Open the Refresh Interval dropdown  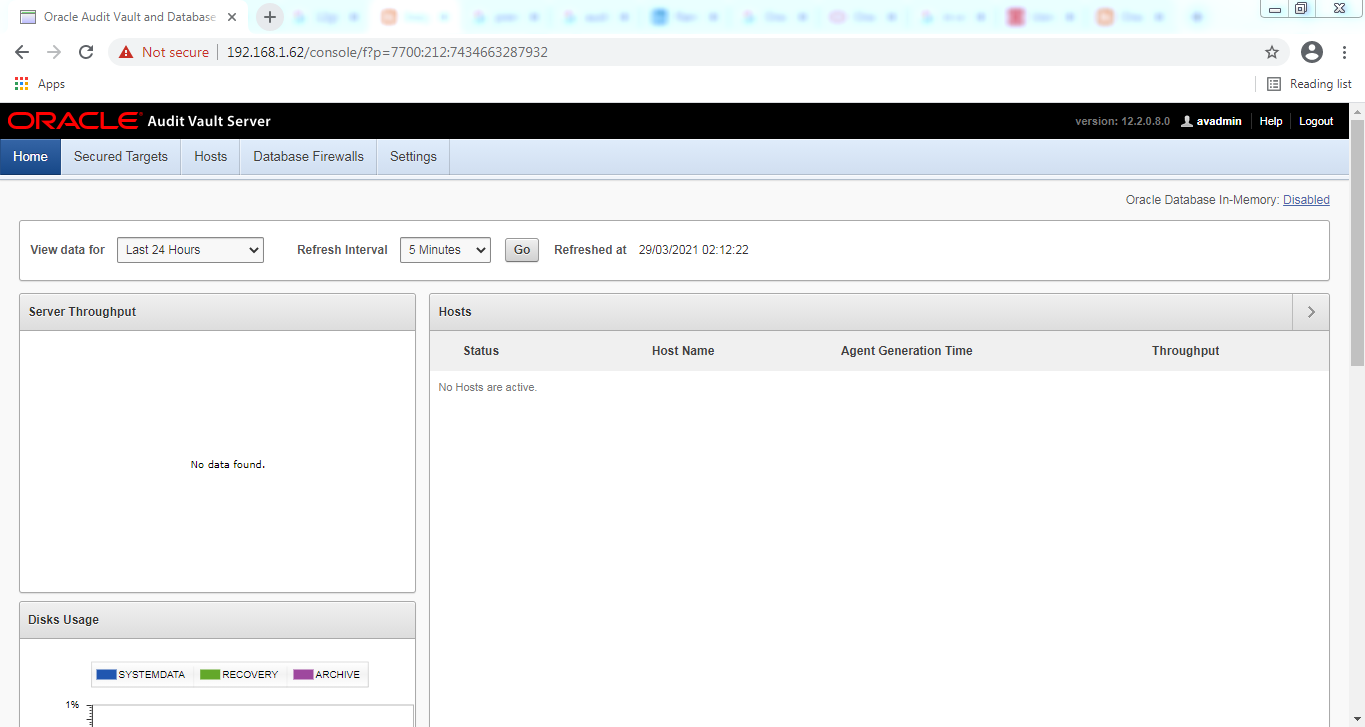(445, 250)
